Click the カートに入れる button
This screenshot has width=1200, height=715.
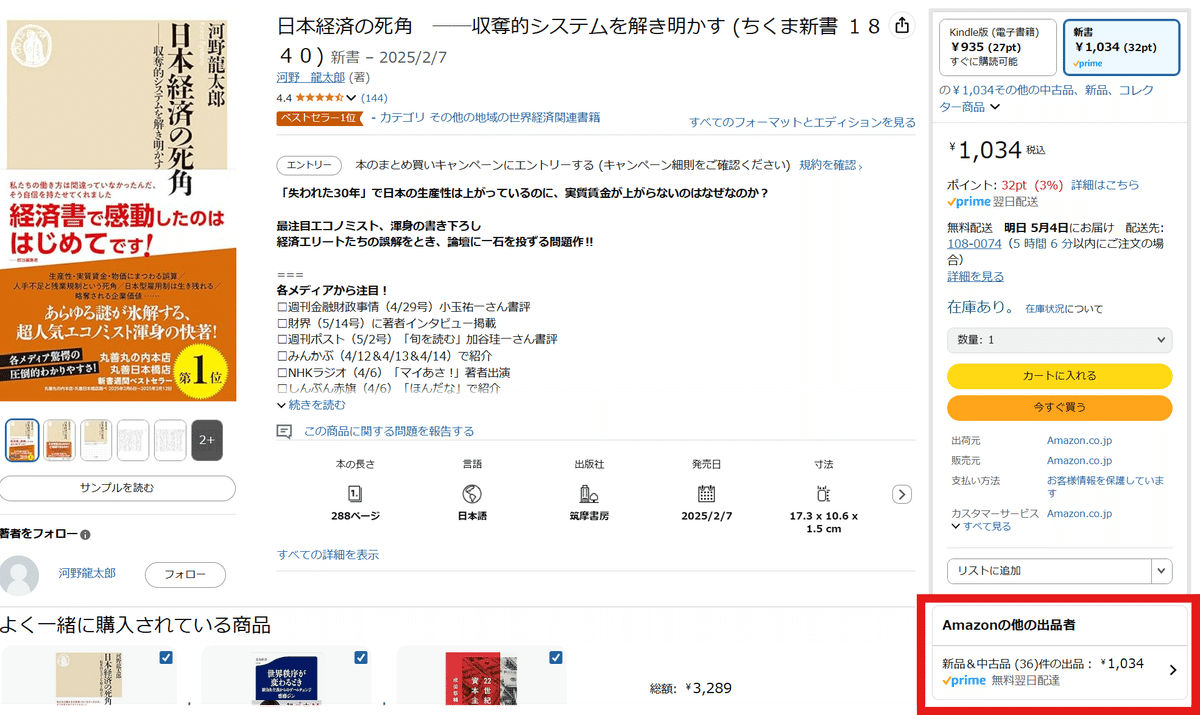click(1059, 376)
